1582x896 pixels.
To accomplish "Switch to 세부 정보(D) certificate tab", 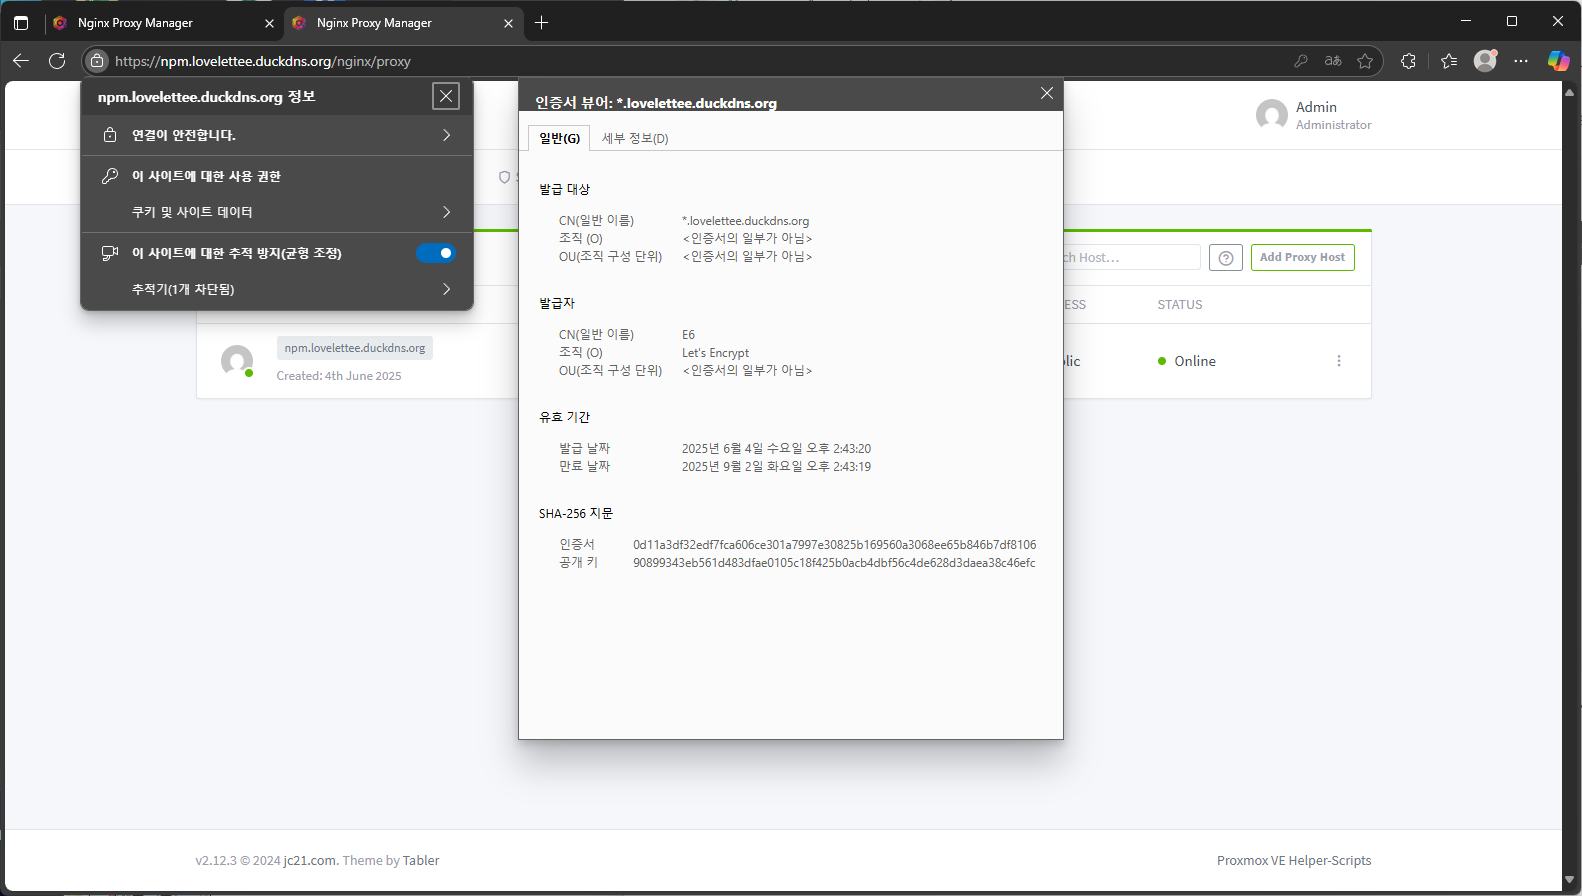I will click(635, 138).
